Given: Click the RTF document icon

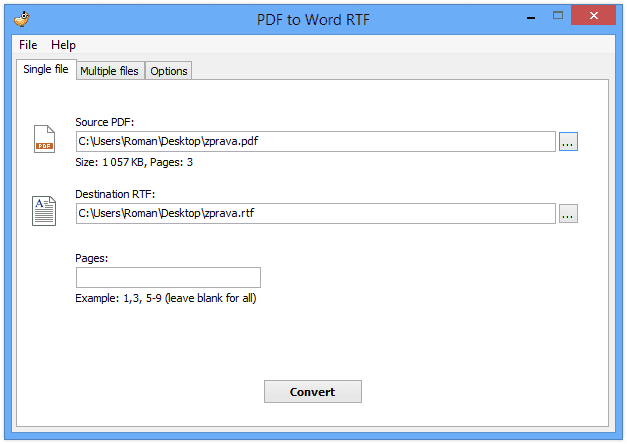Looking at the screenshot, I should (x=44, y=211).
